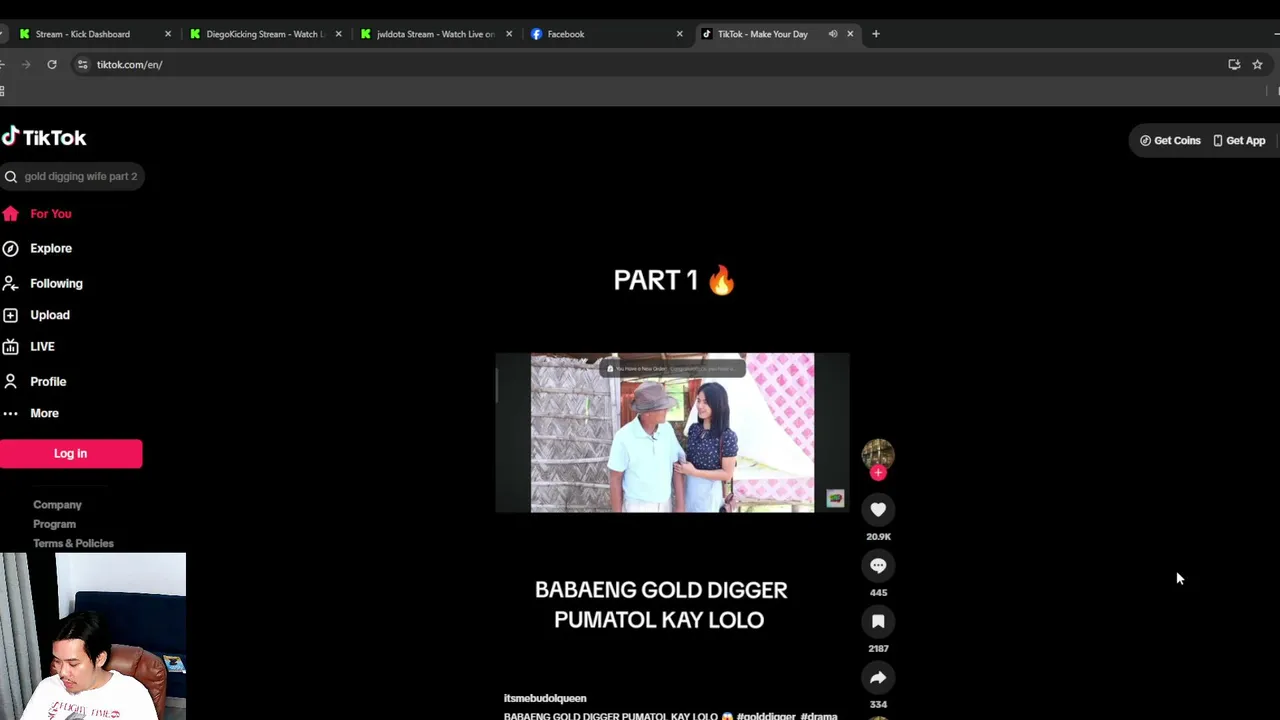Click the video player thumbnail

[672, 433]
